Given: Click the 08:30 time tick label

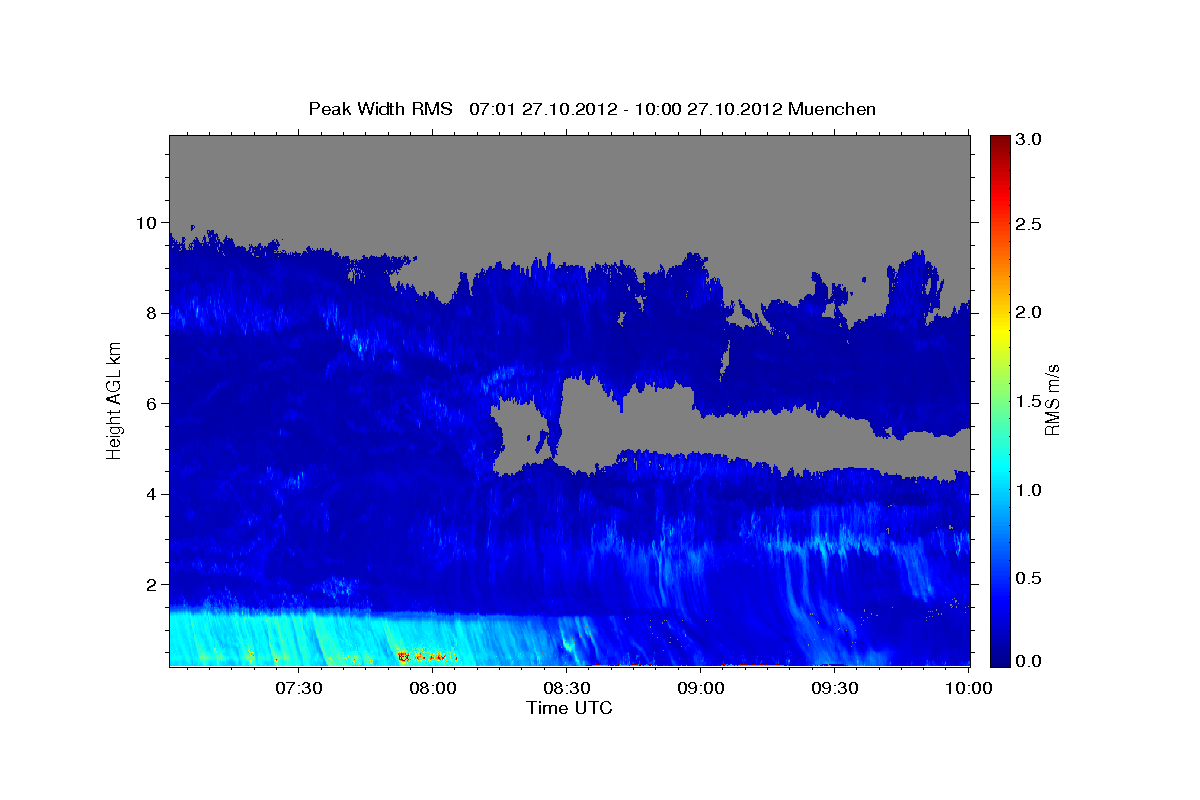Looking at the screenshot, I should click(x=566, y=689).
